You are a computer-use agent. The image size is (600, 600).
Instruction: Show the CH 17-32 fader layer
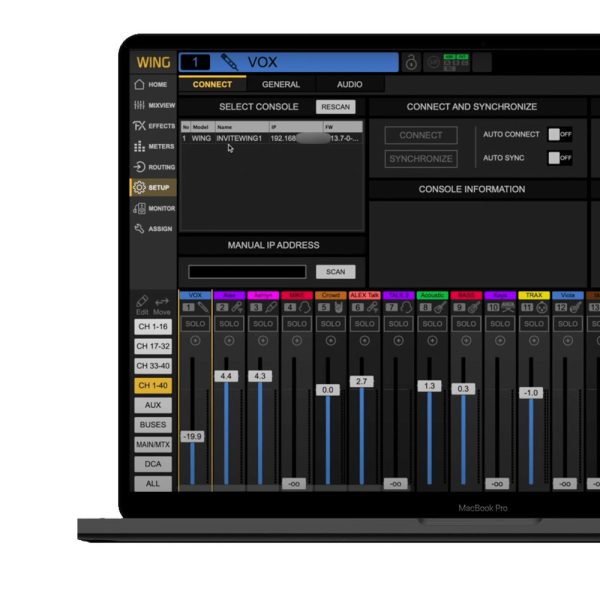point(153,346)
